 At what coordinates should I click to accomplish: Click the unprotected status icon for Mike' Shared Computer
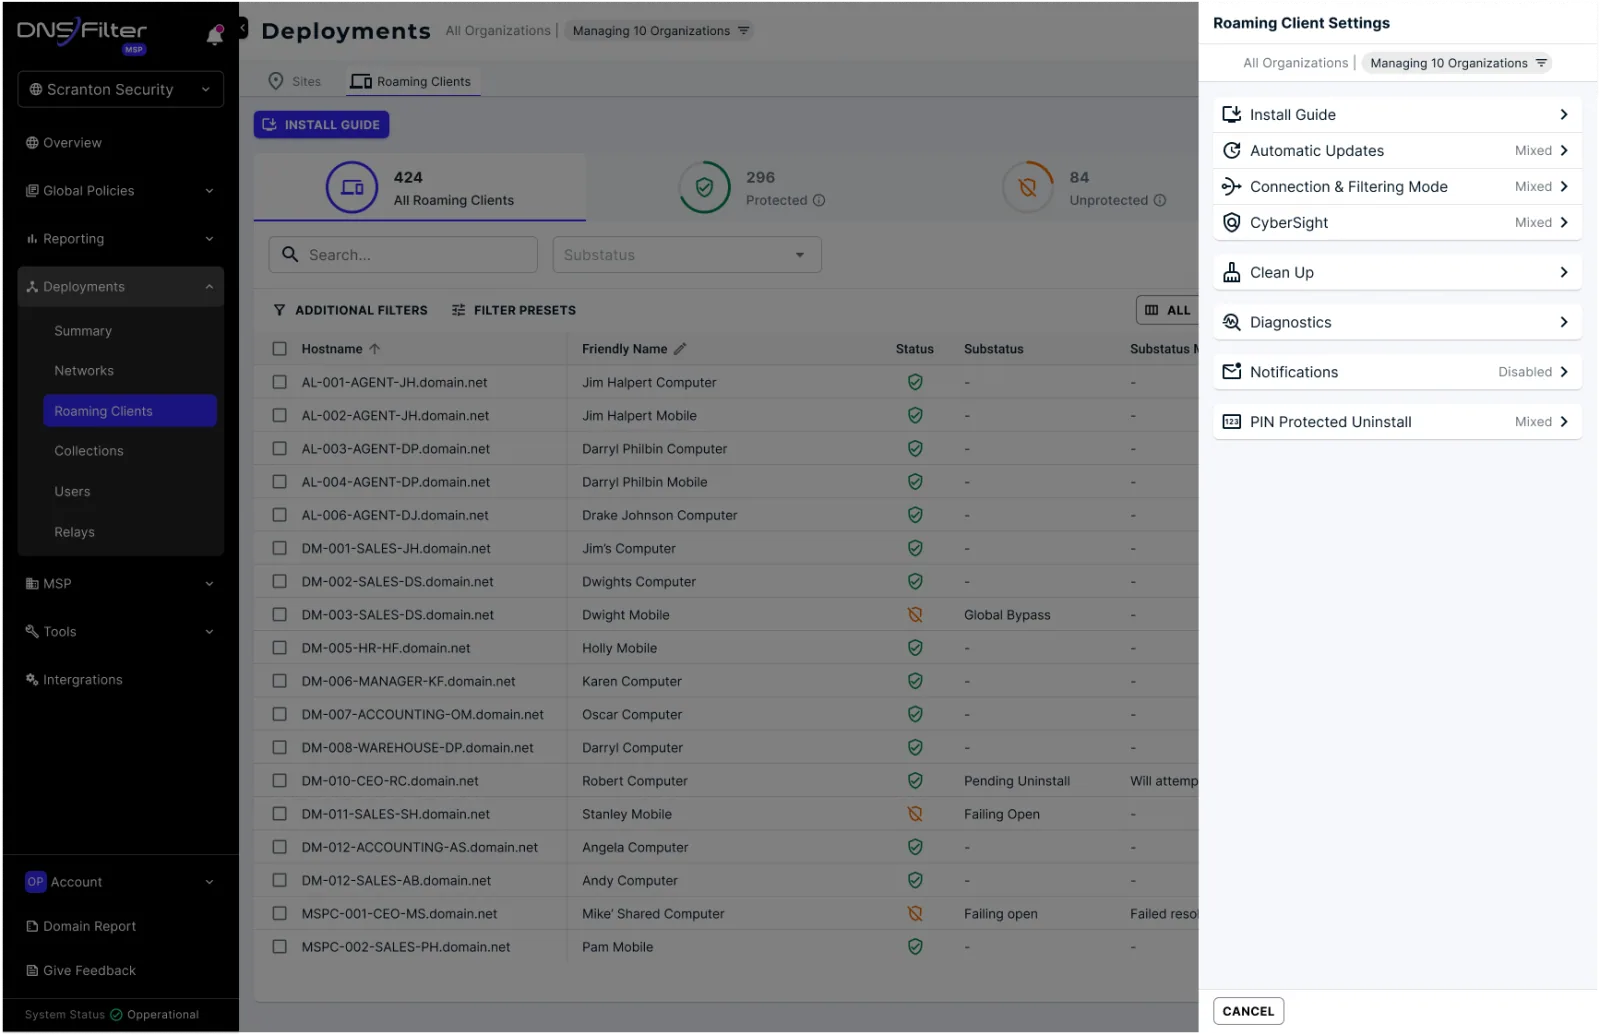point(915,914)
